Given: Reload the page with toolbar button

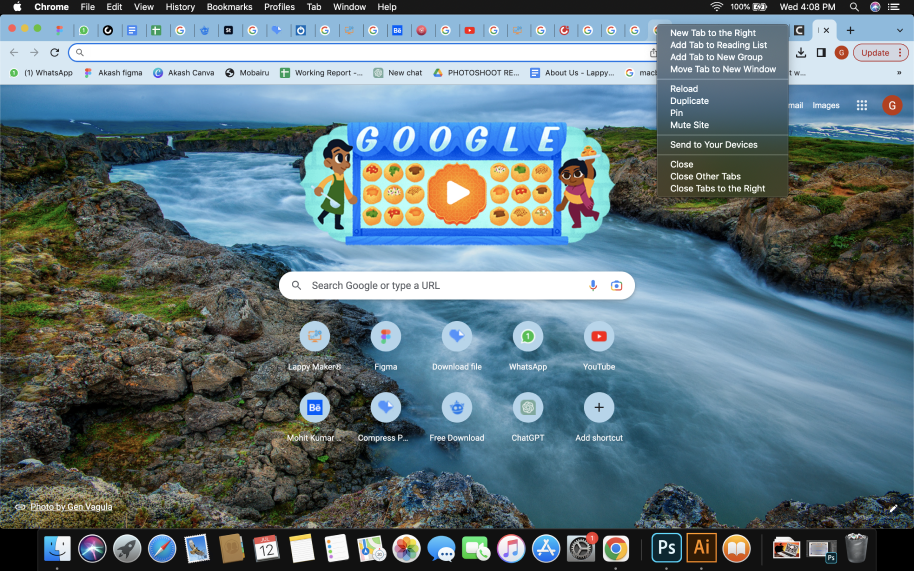Looking at the screenshot, I should tap(54, 52).
